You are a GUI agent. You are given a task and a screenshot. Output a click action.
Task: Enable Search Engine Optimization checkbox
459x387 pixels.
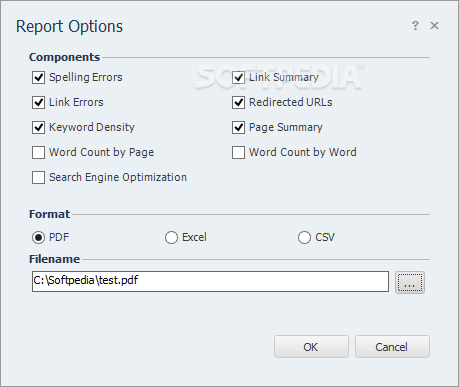pyautogui.click(x=38, y=177)
